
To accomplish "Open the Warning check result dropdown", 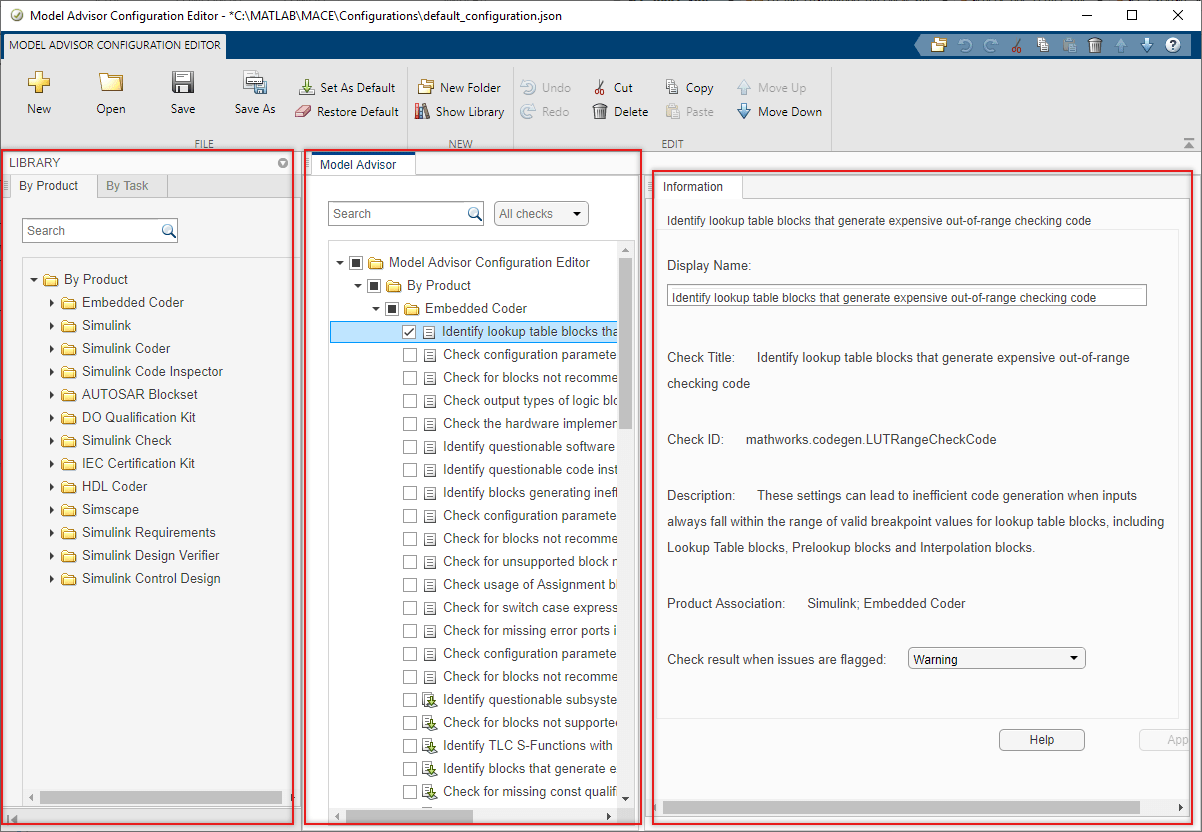I will tap(996, 659).
